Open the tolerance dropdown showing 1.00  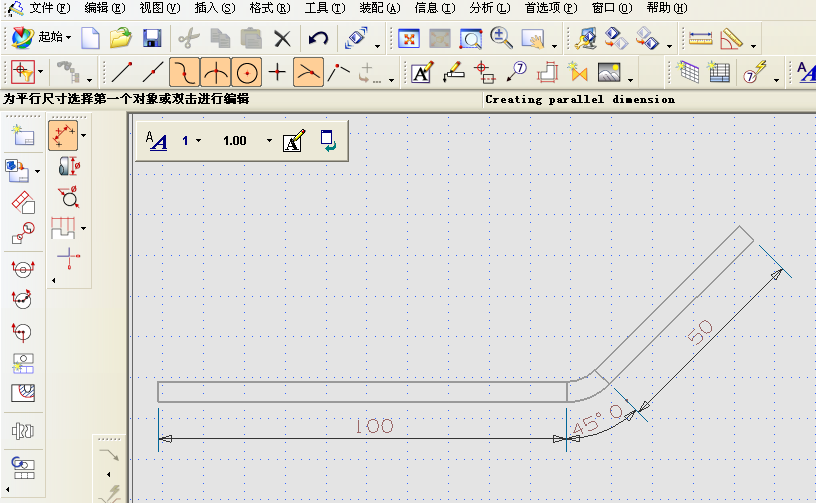[x=247, y=141]
